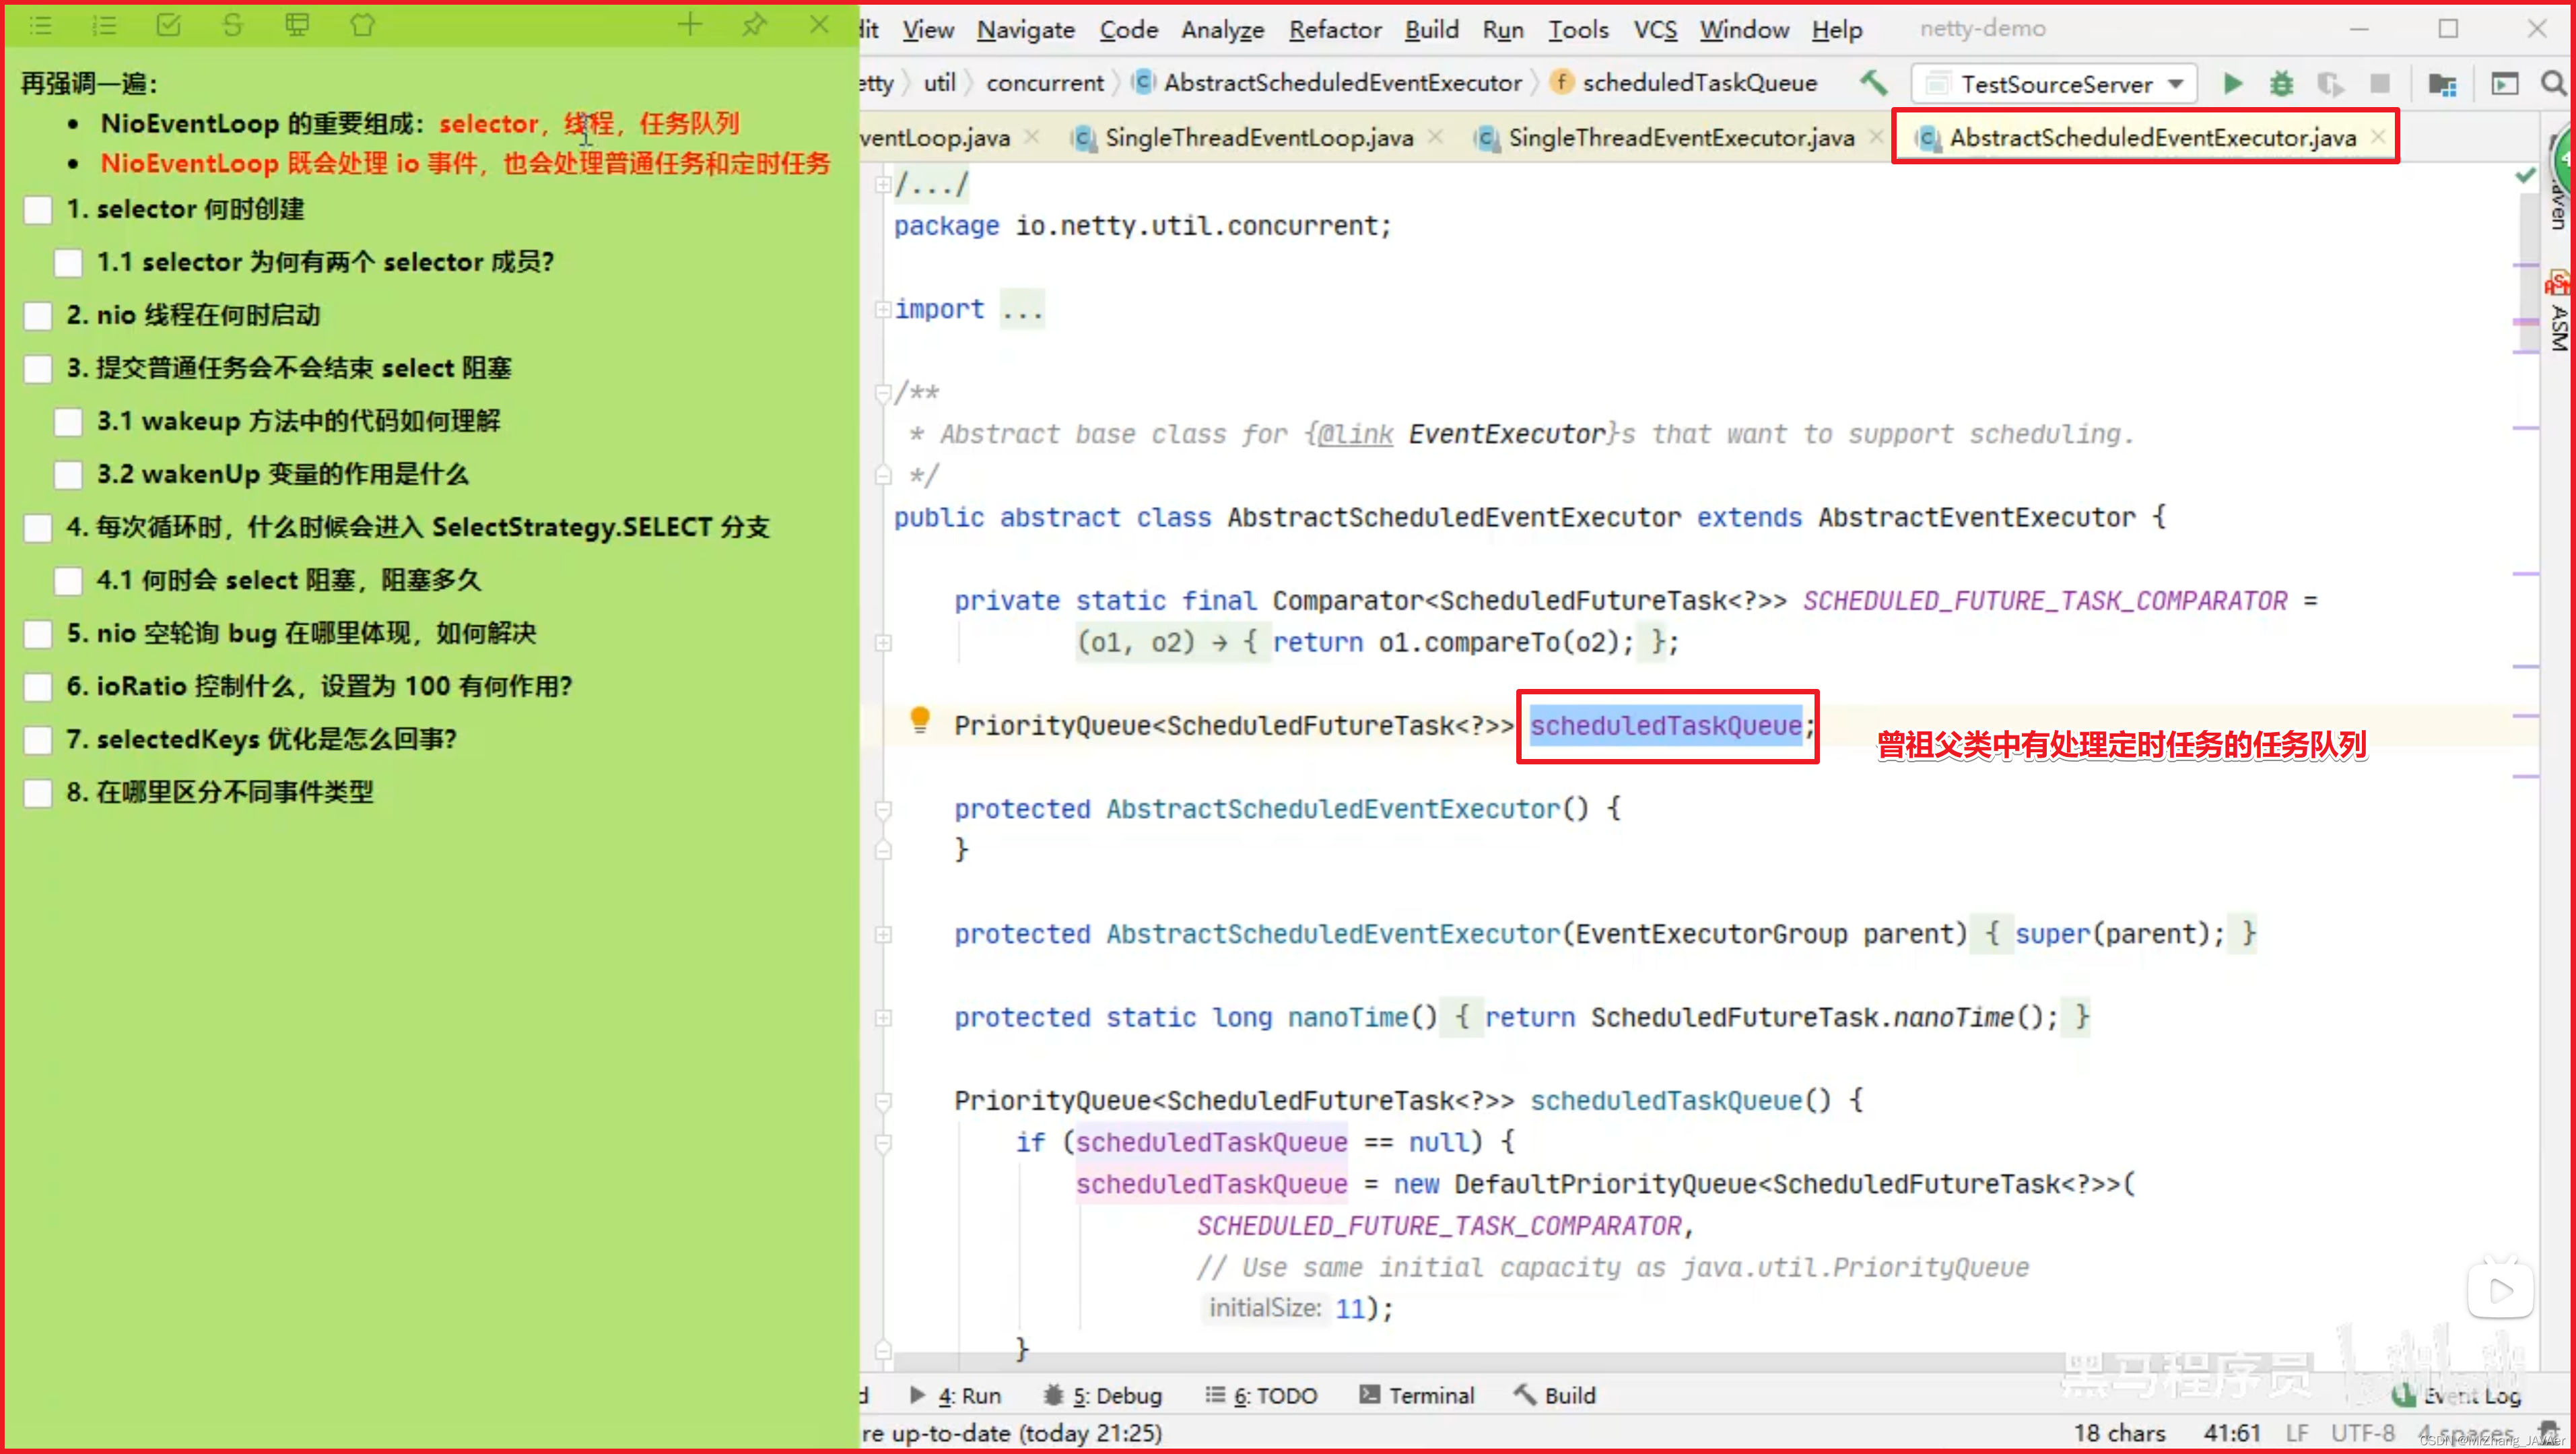Image resolution: width=2576 pixels, height=1454 pixels.
Task: Click the concurrent breadcrumb in navigation bar
Action: point(1045,83)
